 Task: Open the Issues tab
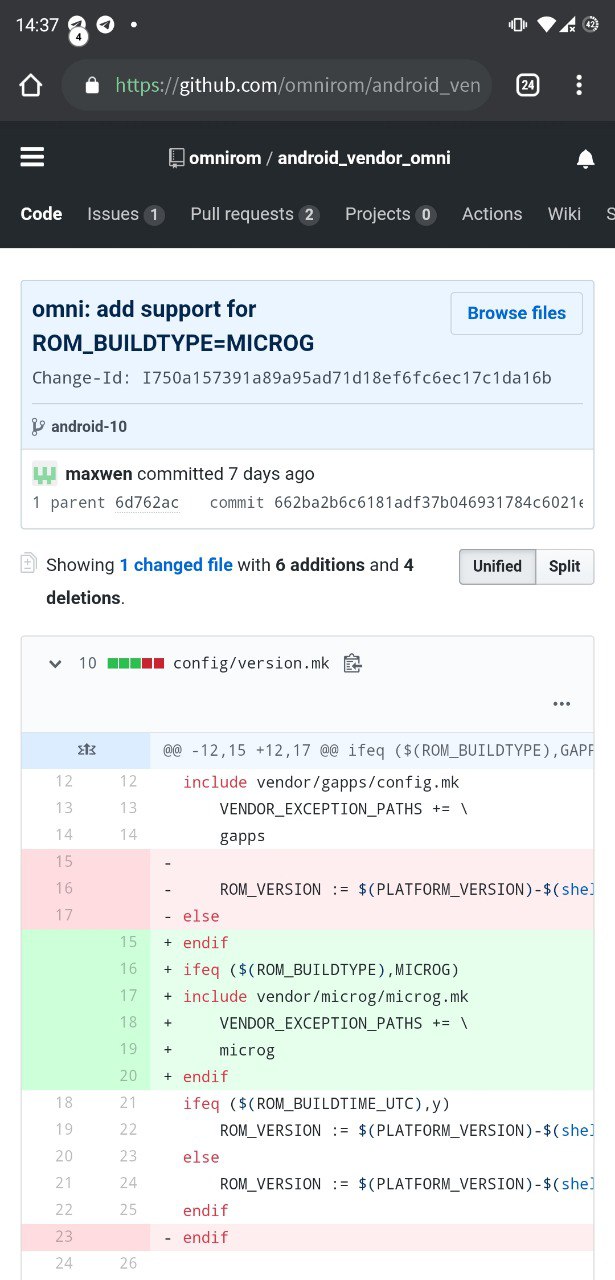(126, 214)
